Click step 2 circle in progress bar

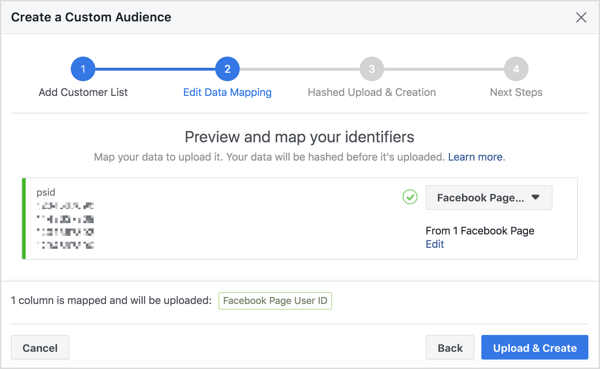point(227,69)
